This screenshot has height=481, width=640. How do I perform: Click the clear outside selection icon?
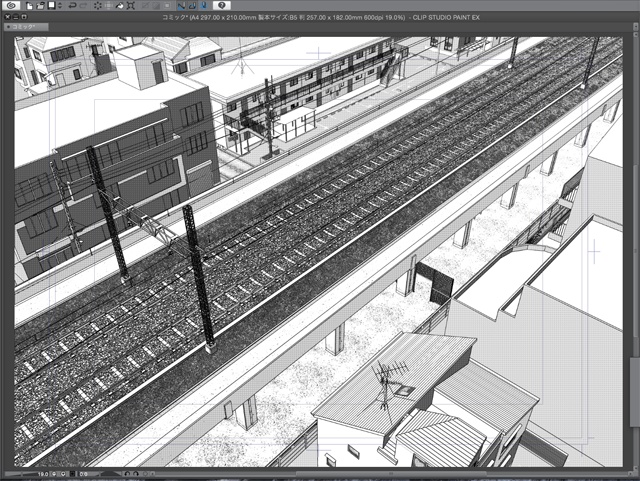coord(109,6)
